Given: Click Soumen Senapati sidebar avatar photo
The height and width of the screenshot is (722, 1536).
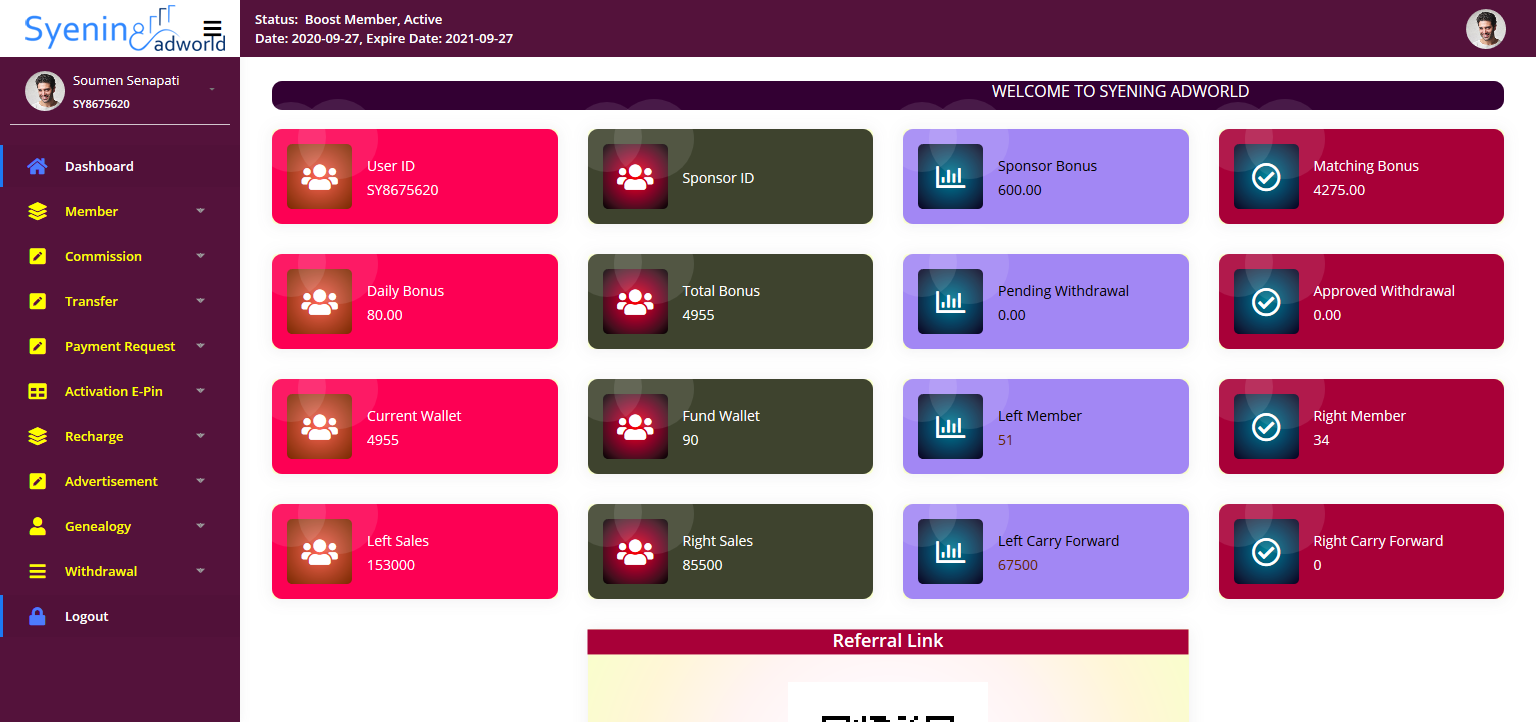Looking at the screenshot, I should coord(45,91).
